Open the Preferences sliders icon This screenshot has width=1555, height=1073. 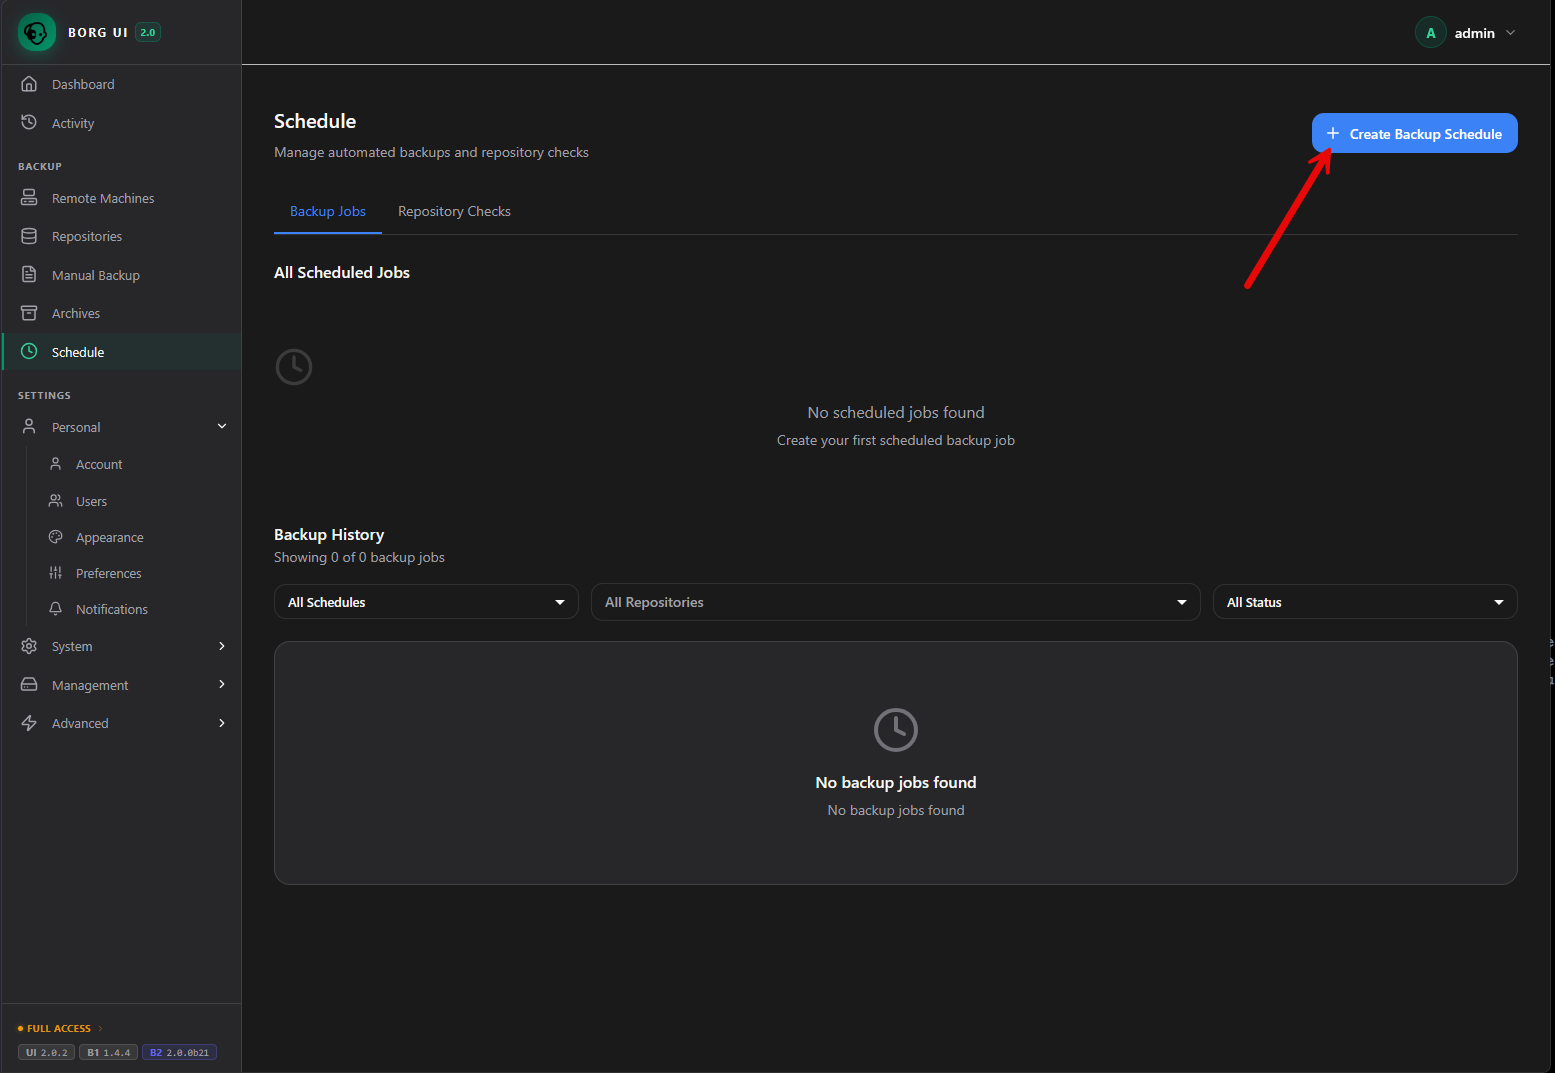point(56,573)
